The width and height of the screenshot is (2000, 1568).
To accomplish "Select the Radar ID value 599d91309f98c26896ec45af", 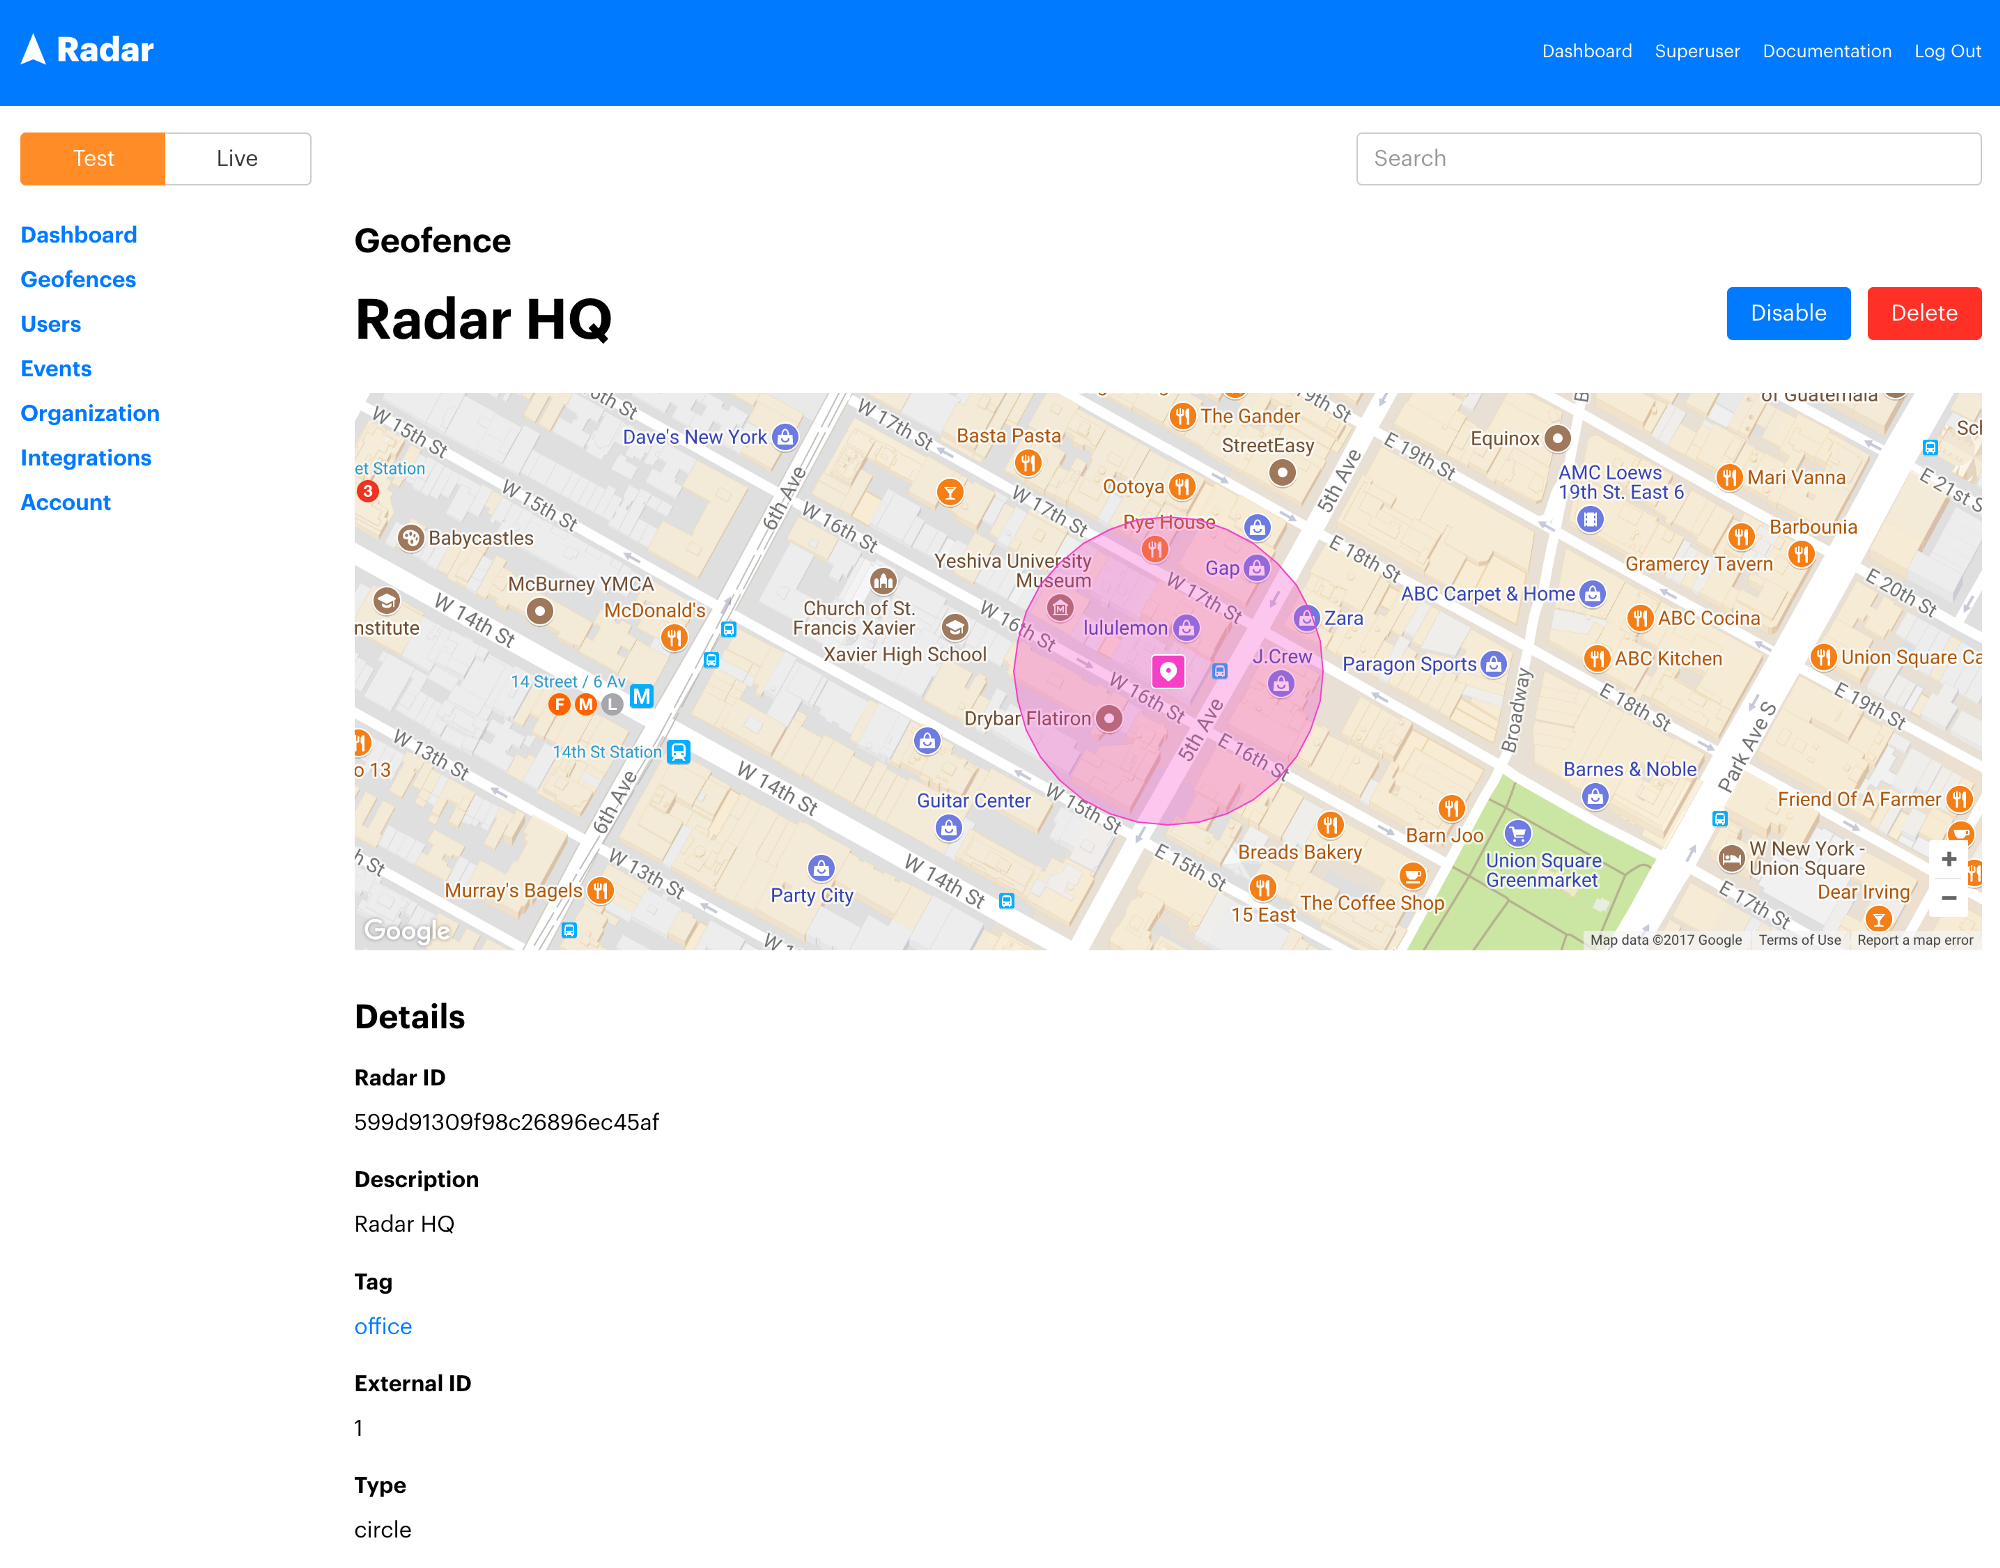I will [507, 1122].
